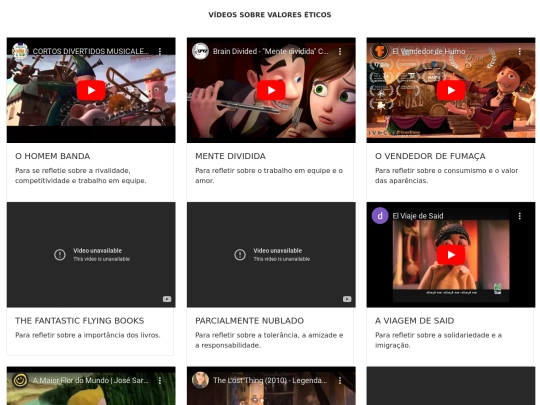Click the error icon above Parcialmente Nublado
The image size is (540, 405).
pos(240,255)
